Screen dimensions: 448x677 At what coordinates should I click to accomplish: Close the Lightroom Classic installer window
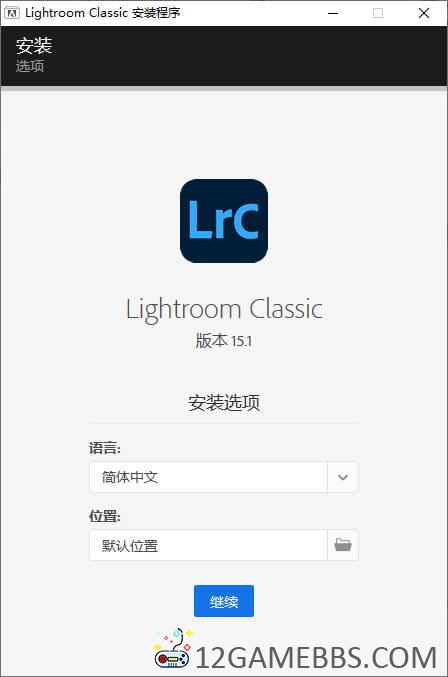423,13
